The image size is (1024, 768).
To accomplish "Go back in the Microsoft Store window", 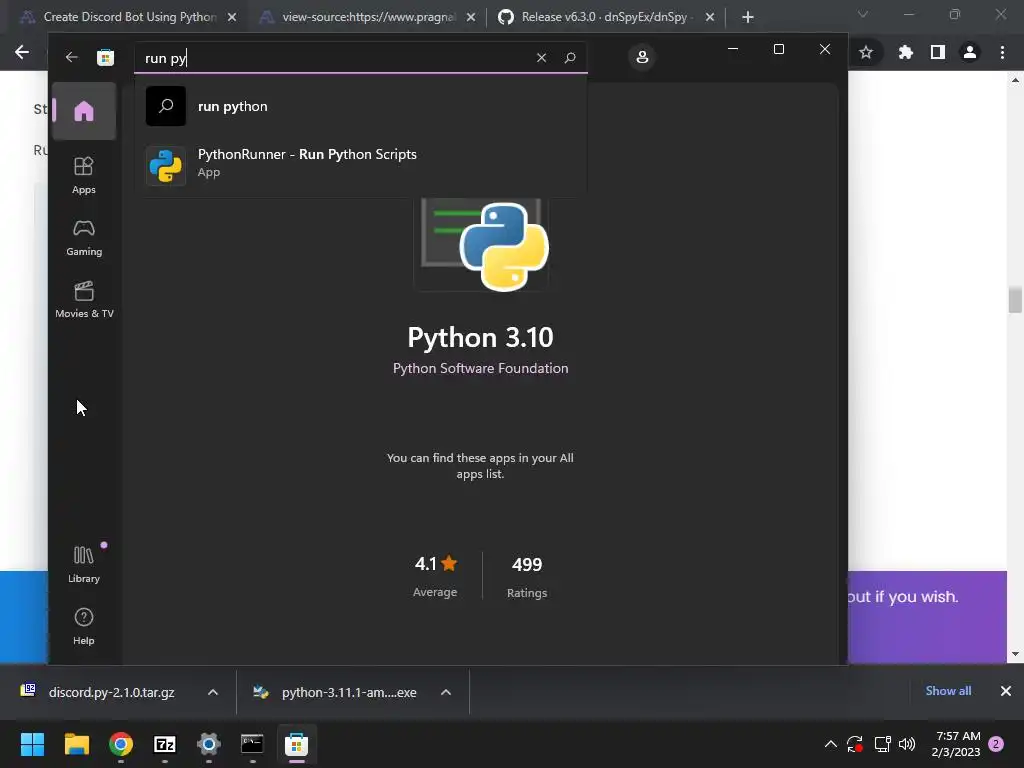I will [x=71, y=57].
